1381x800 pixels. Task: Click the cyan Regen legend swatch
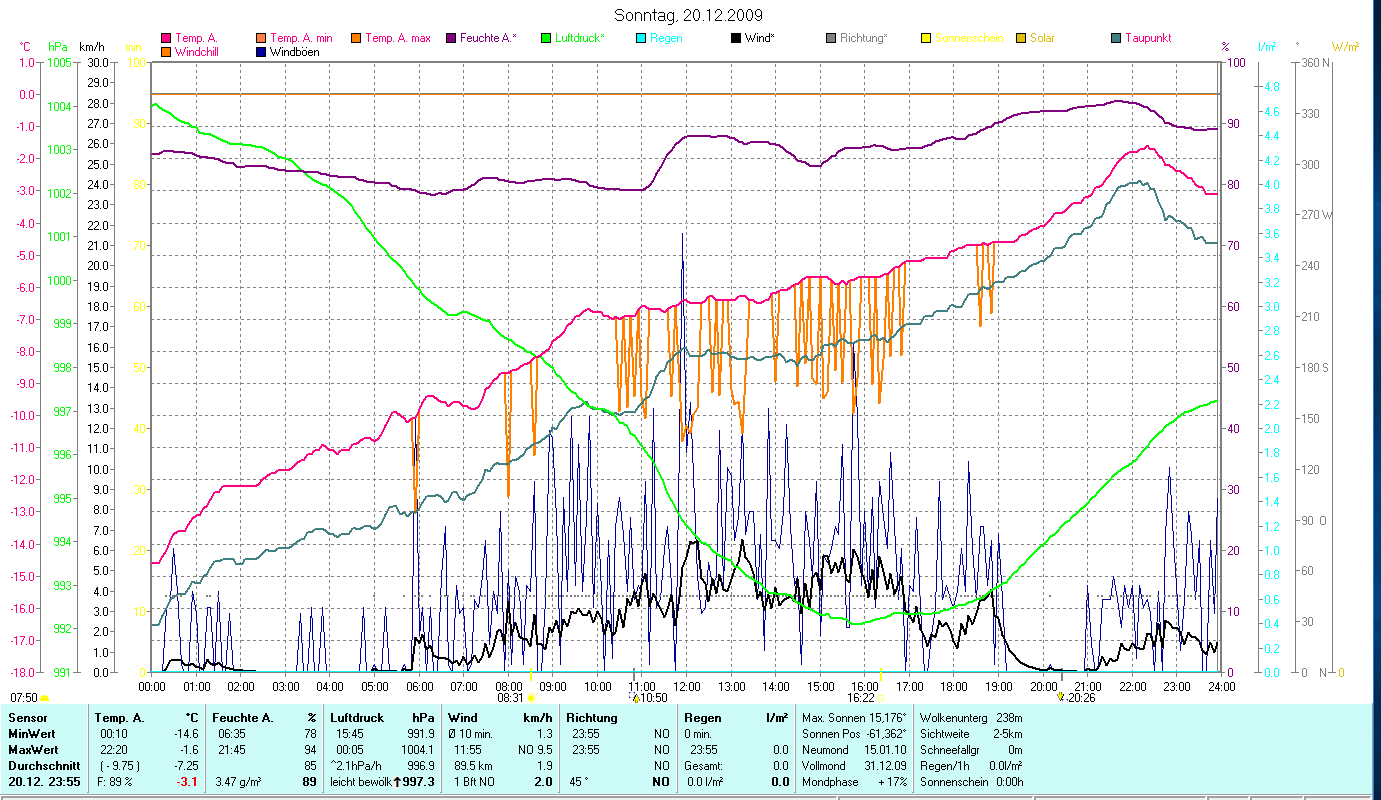[x=641, y=39]
